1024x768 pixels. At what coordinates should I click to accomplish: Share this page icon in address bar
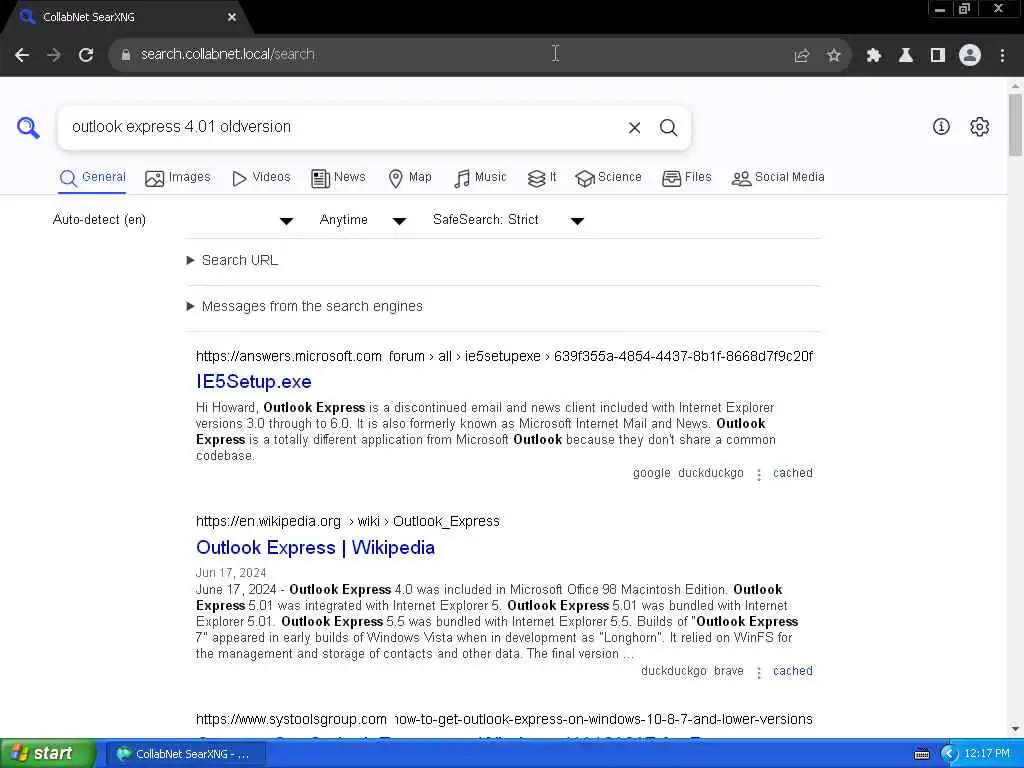pyautogui.click(x=802, y=56)
